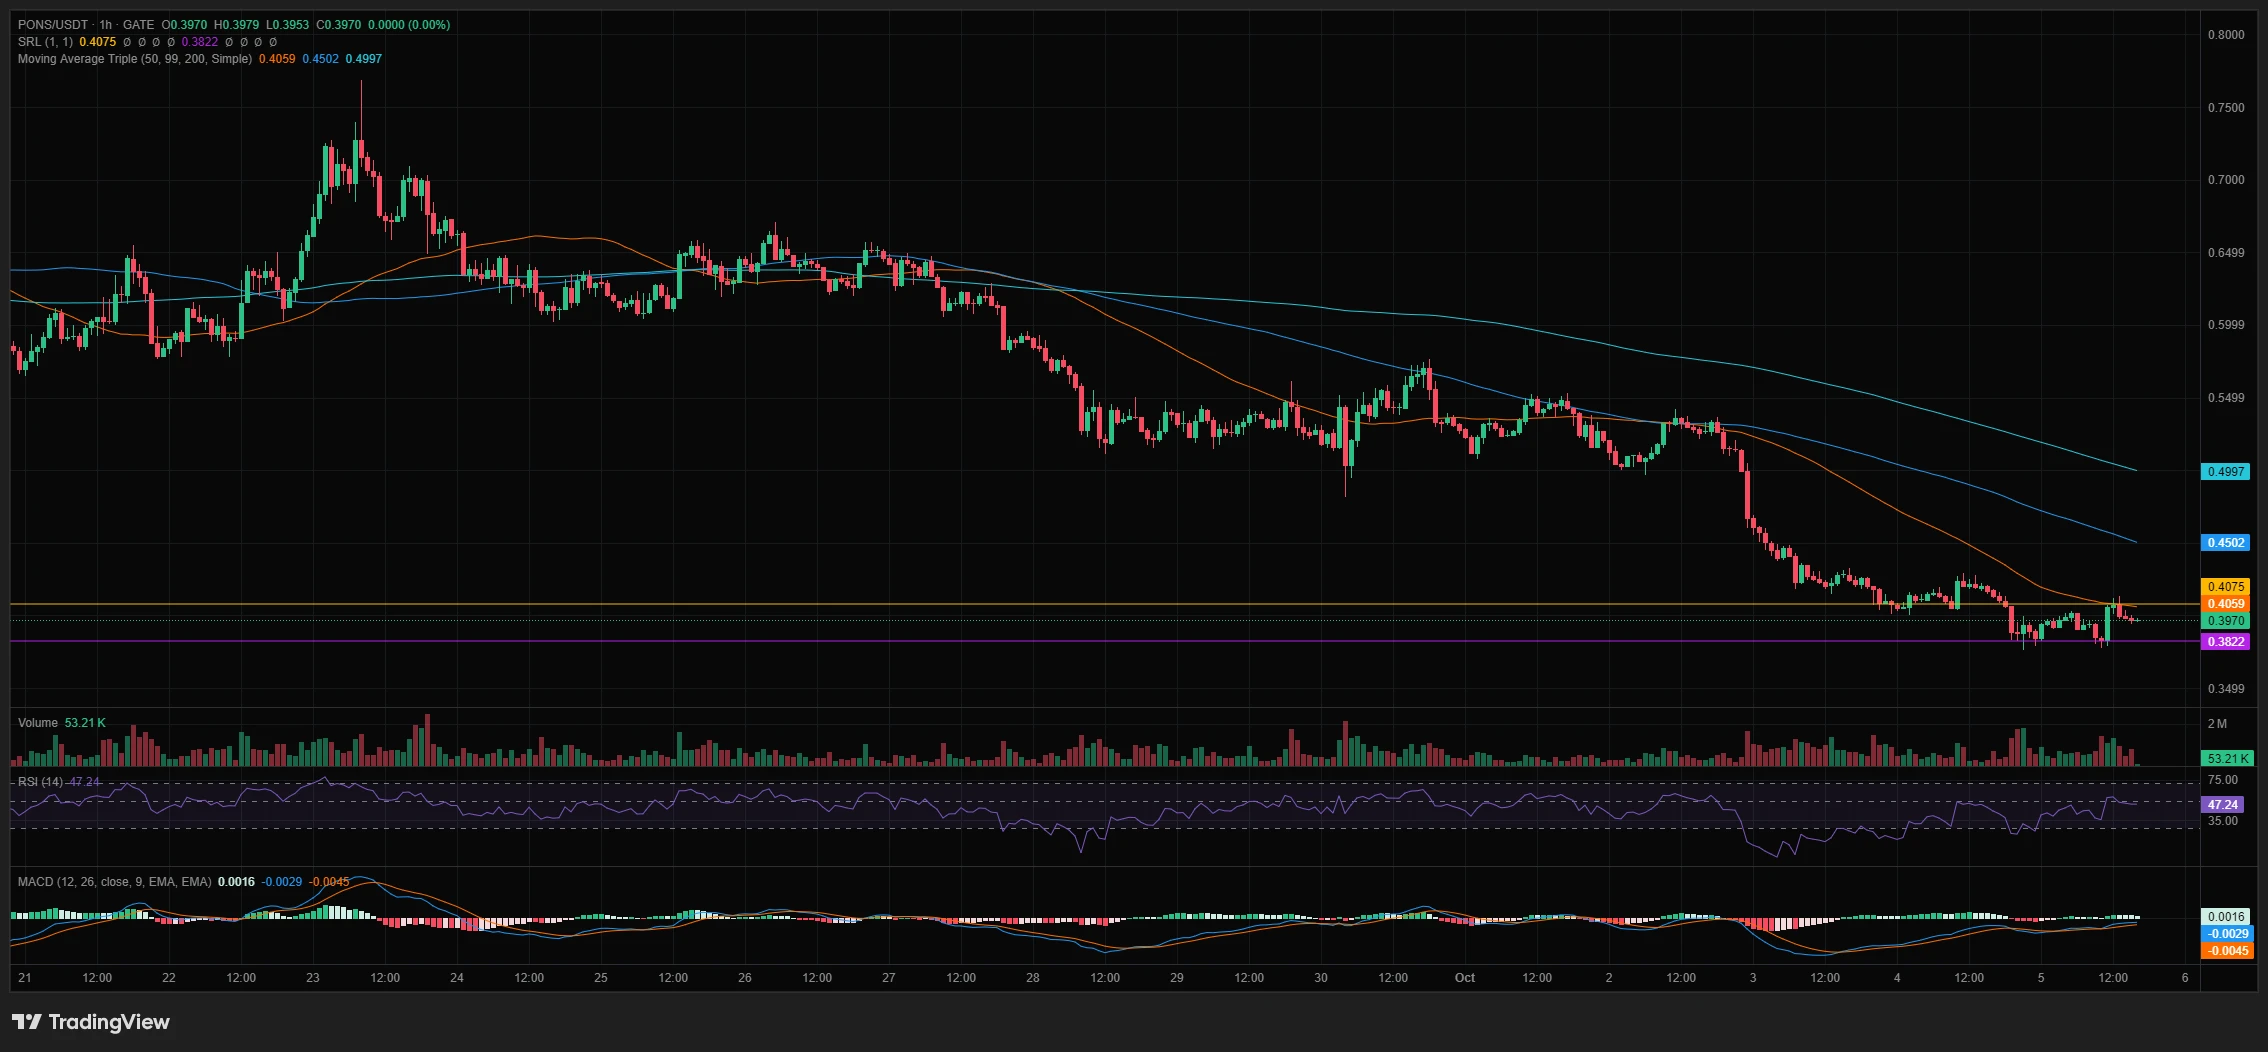Viewport: 2268px width, 1052px height.
Task: Click the TradingView logo icon
Action: coord(27,1021)
